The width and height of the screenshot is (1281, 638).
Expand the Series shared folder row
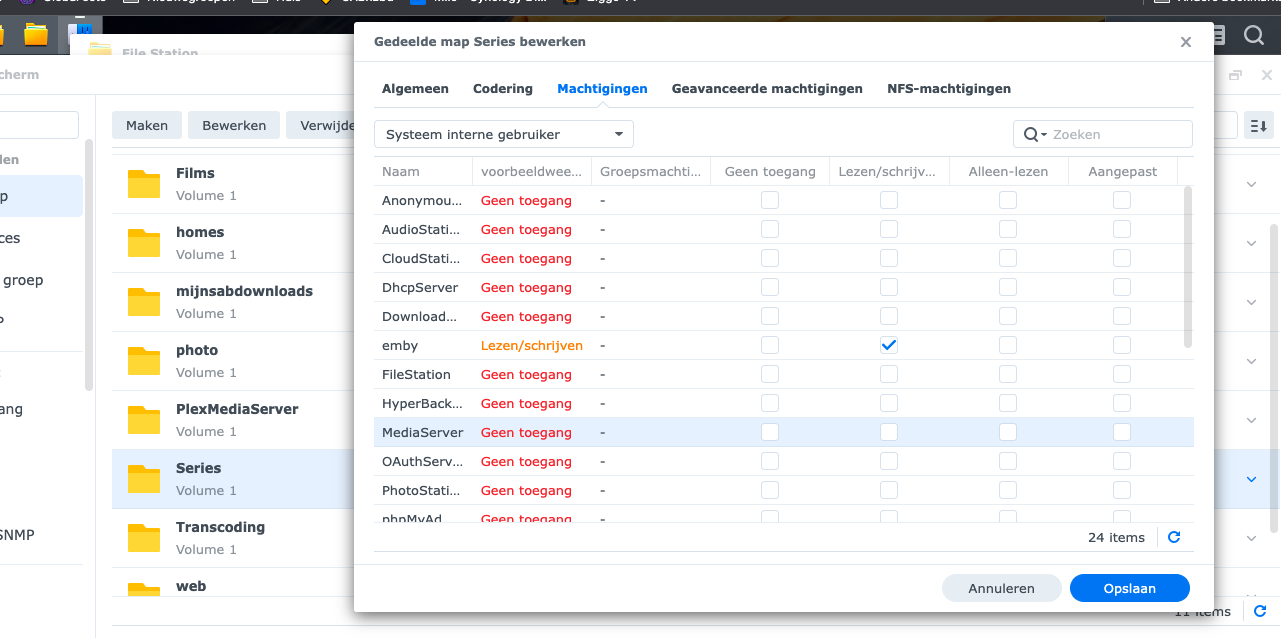coord(1251,479)
